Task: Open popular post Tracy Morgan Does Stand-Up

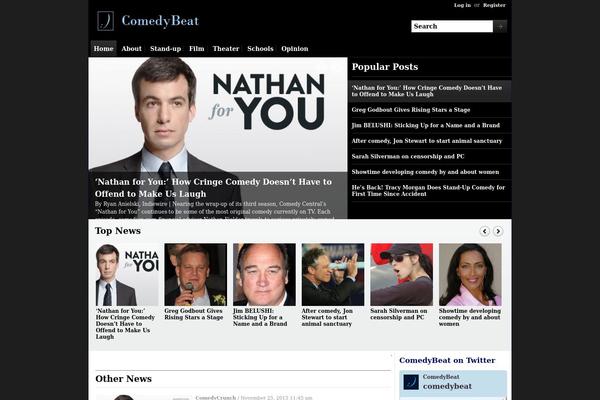Action: 428,191
